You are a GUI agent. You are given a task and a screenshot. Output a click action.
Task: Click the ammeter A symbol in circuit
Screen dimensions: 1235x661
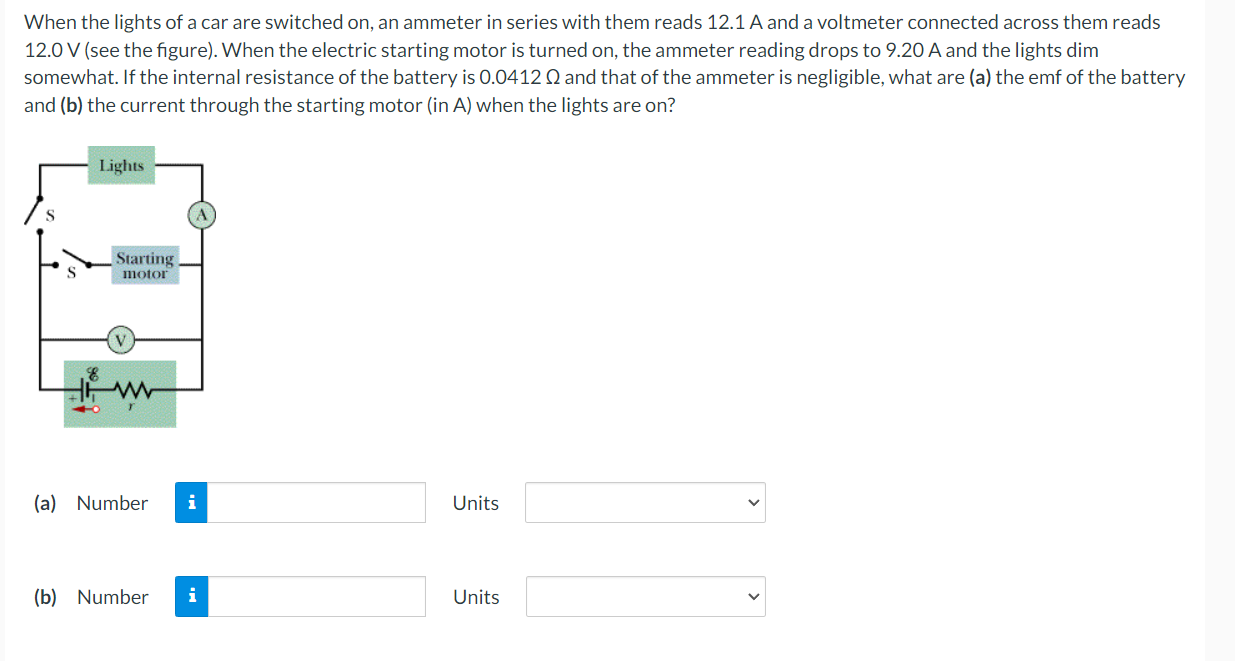pyautogui.click(x=202, y=214)
